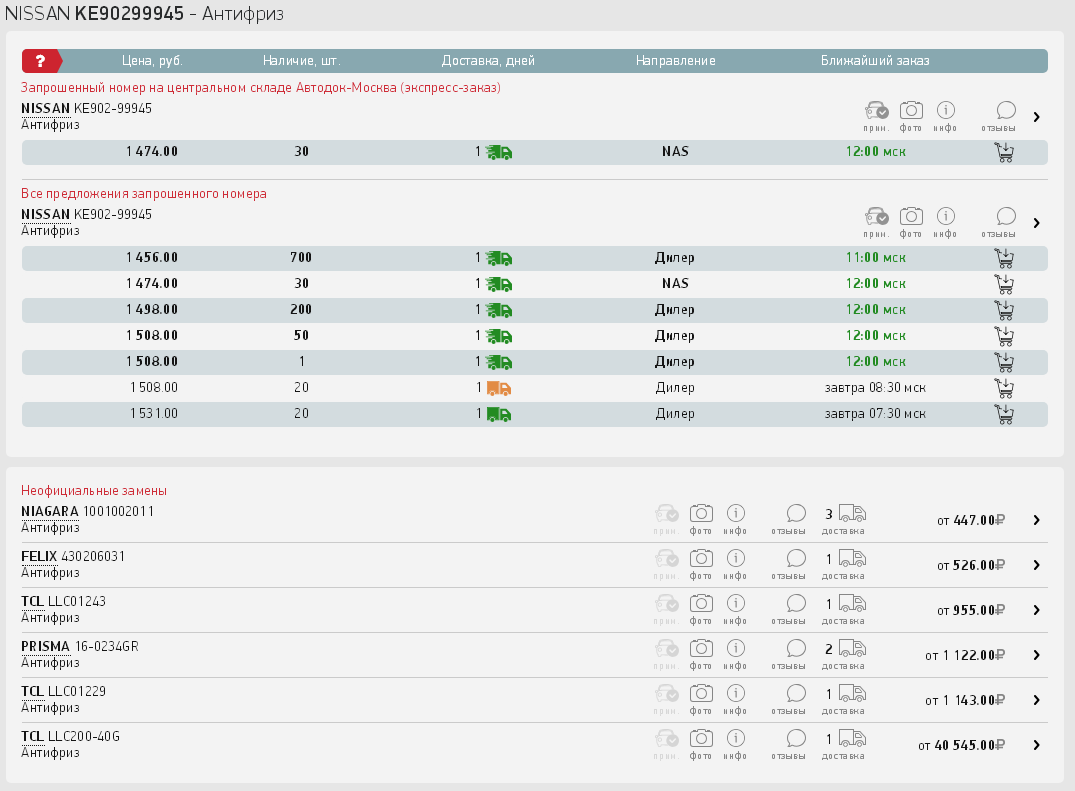Click the delivery truck icon for TCL LLC200-40G
Screen dimensions: 1075x791
pos(852,738)
